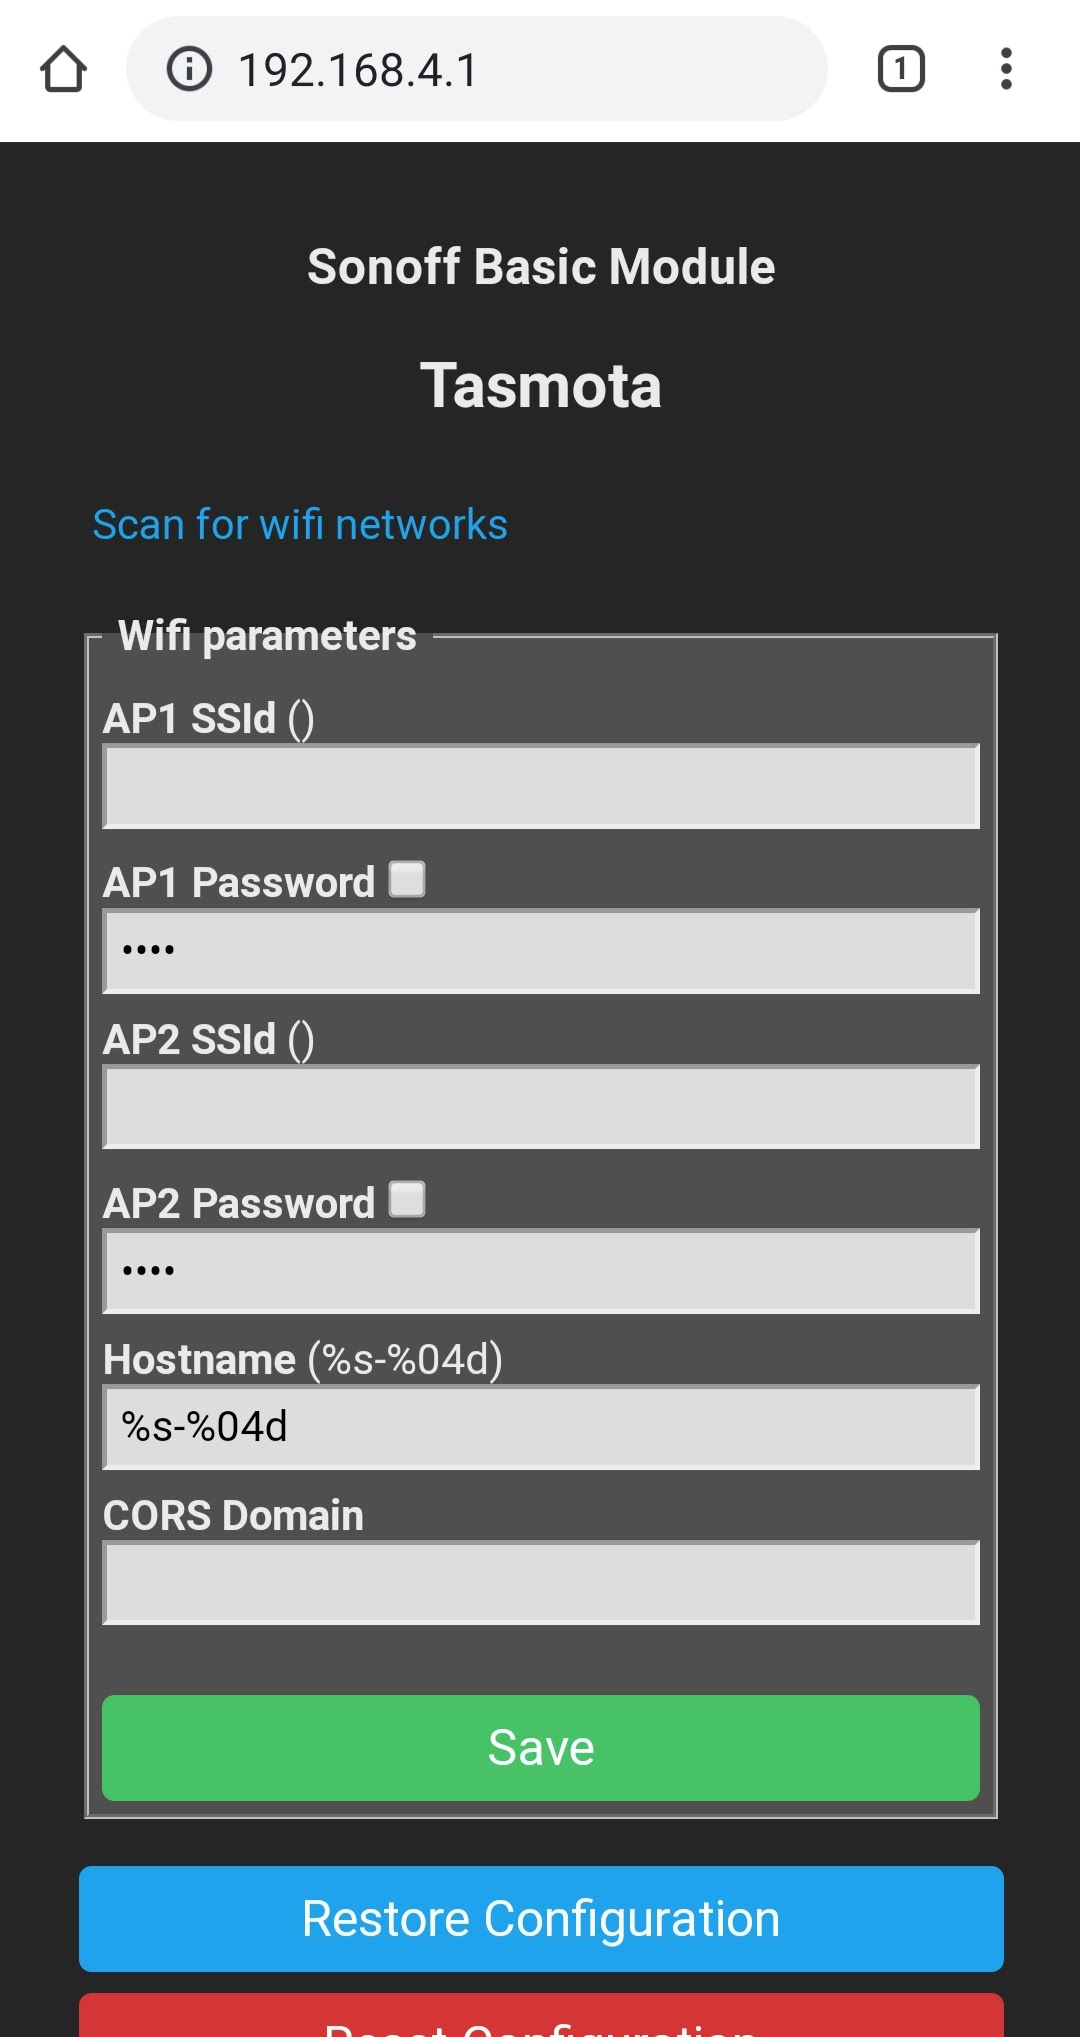
Task: Click the Sonoff Basic Module heading
Action: point(540,267)
